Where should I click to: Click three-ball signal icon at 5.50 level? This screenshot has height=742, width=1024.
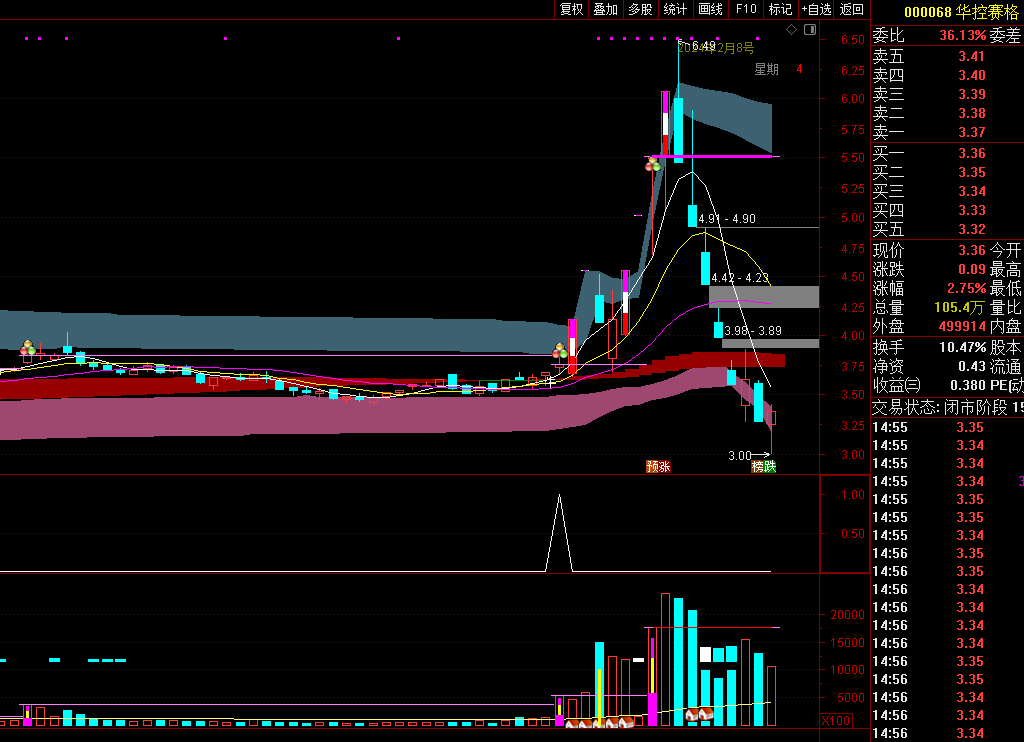653,164
